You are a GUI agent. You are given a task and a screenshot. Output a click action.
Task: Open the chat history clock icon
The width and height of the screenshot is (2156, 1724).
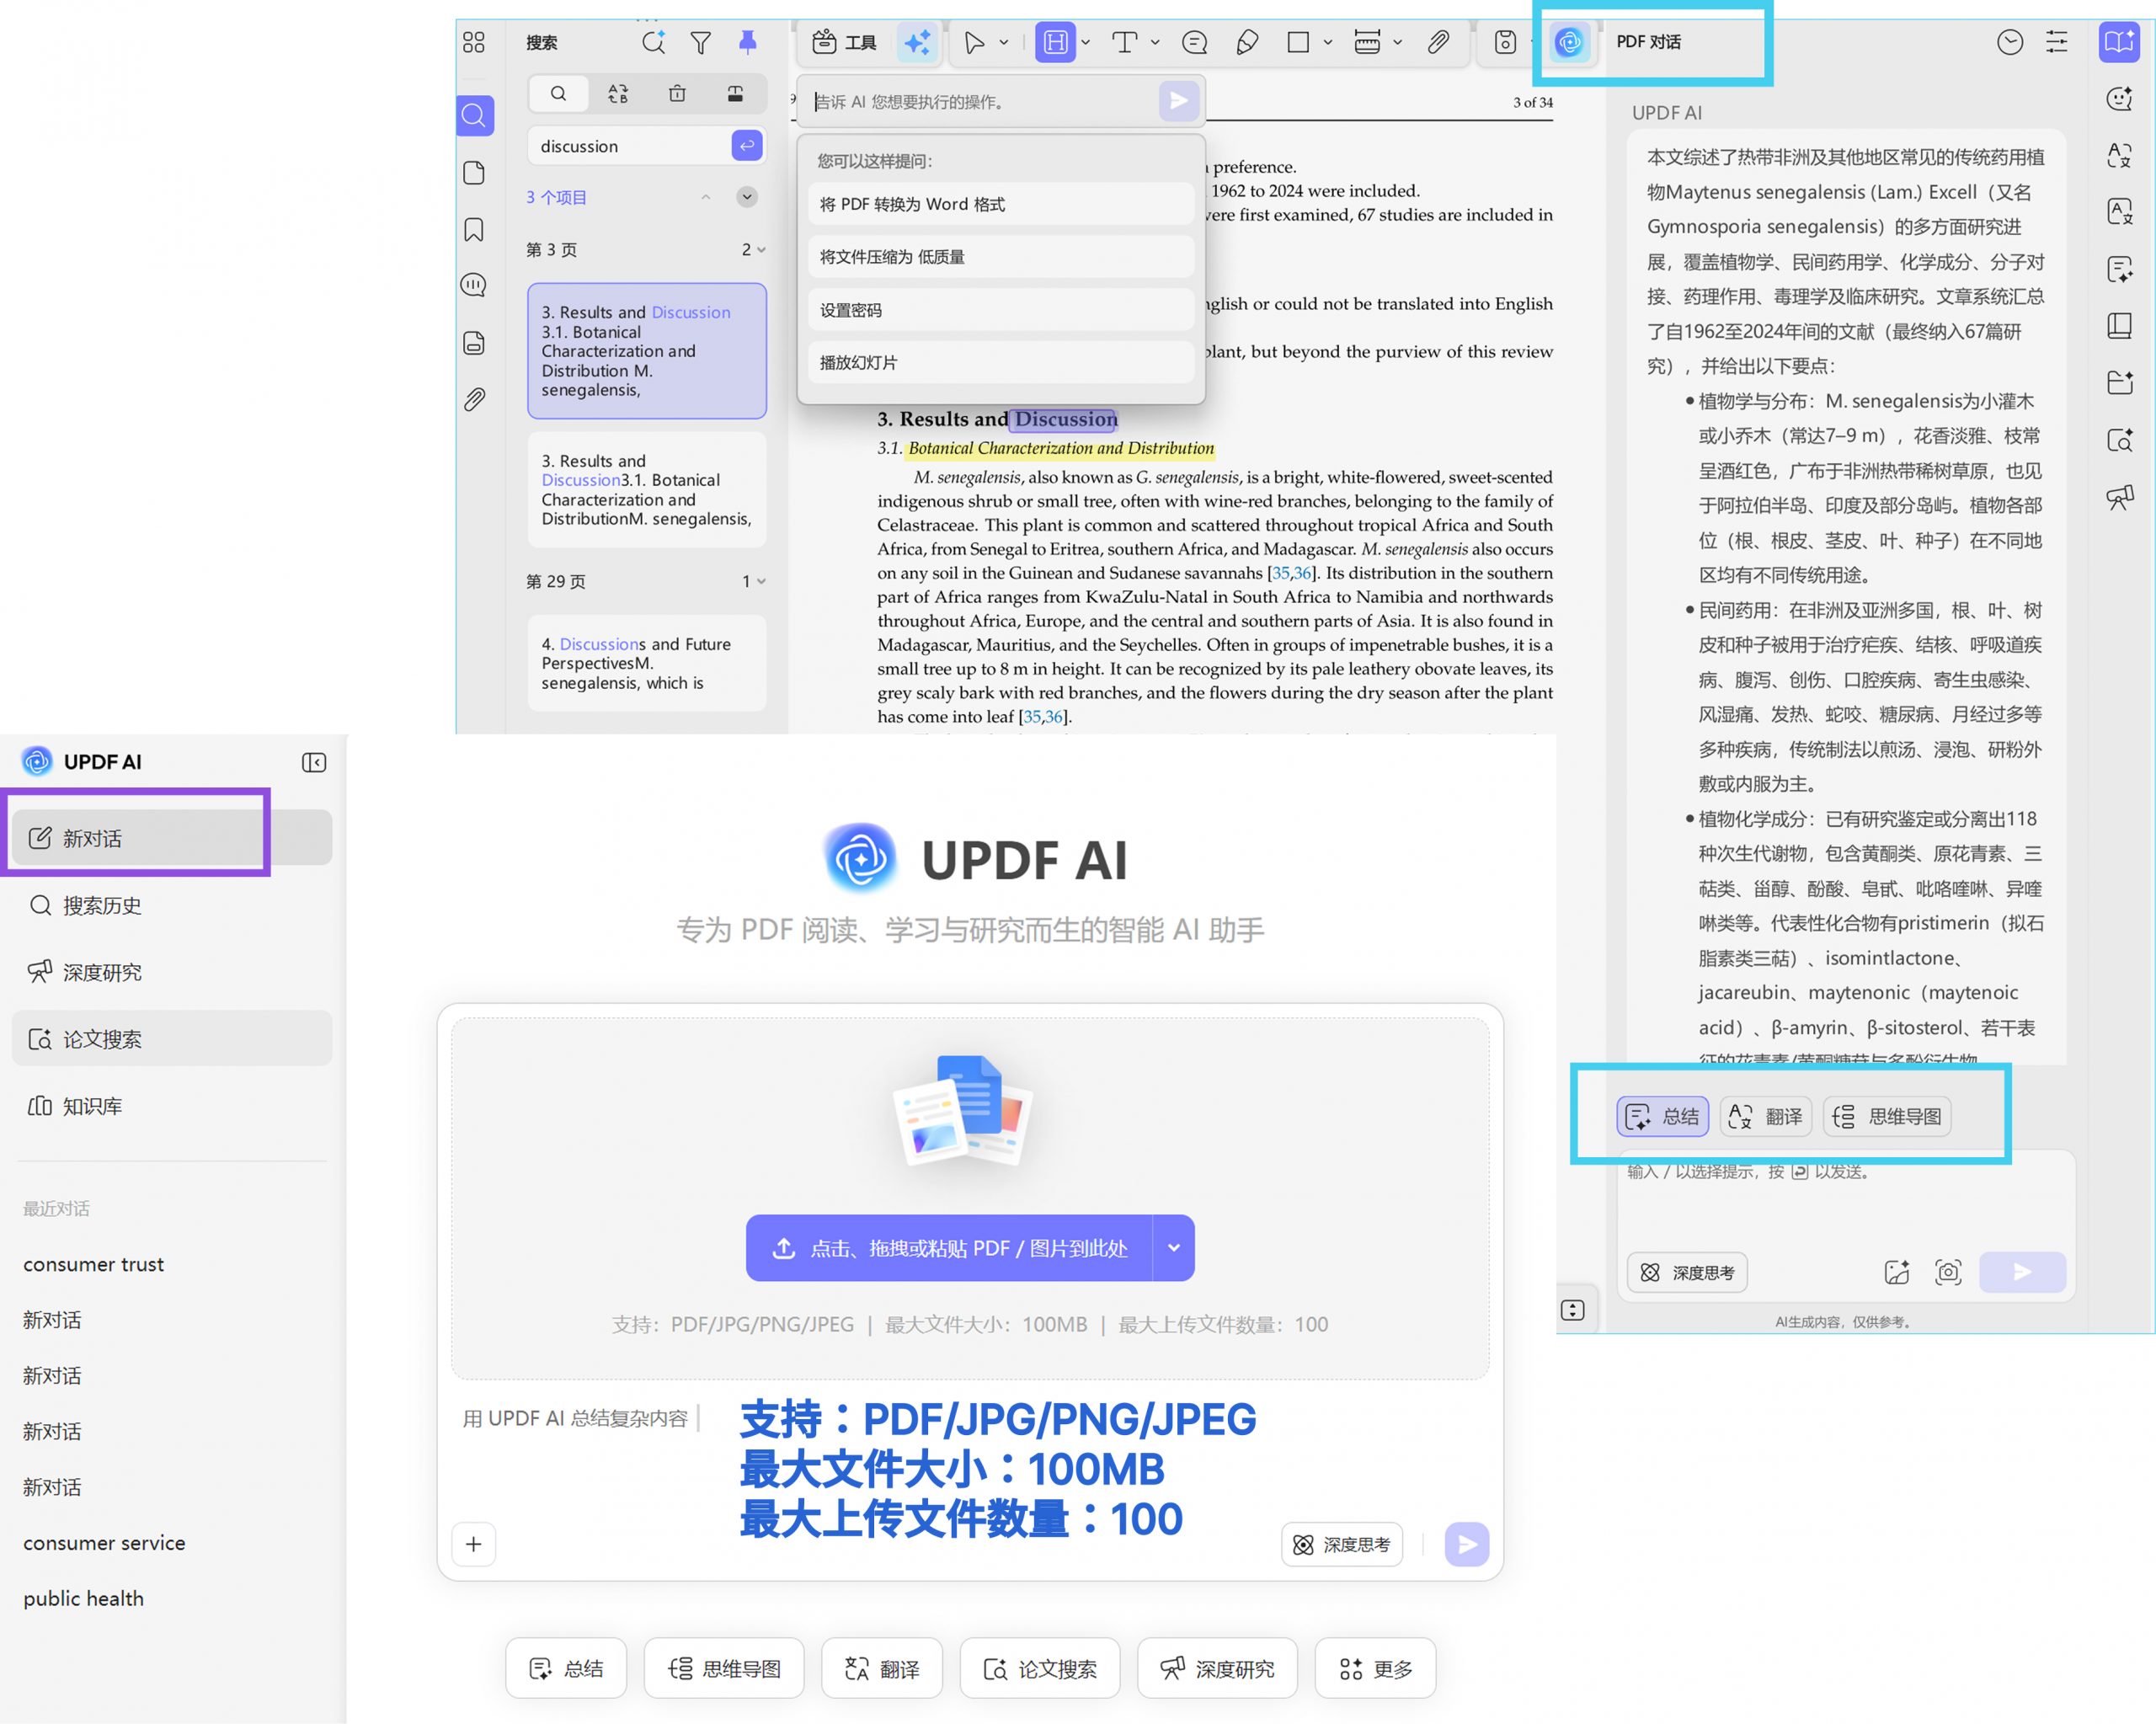coord(2010,42)
